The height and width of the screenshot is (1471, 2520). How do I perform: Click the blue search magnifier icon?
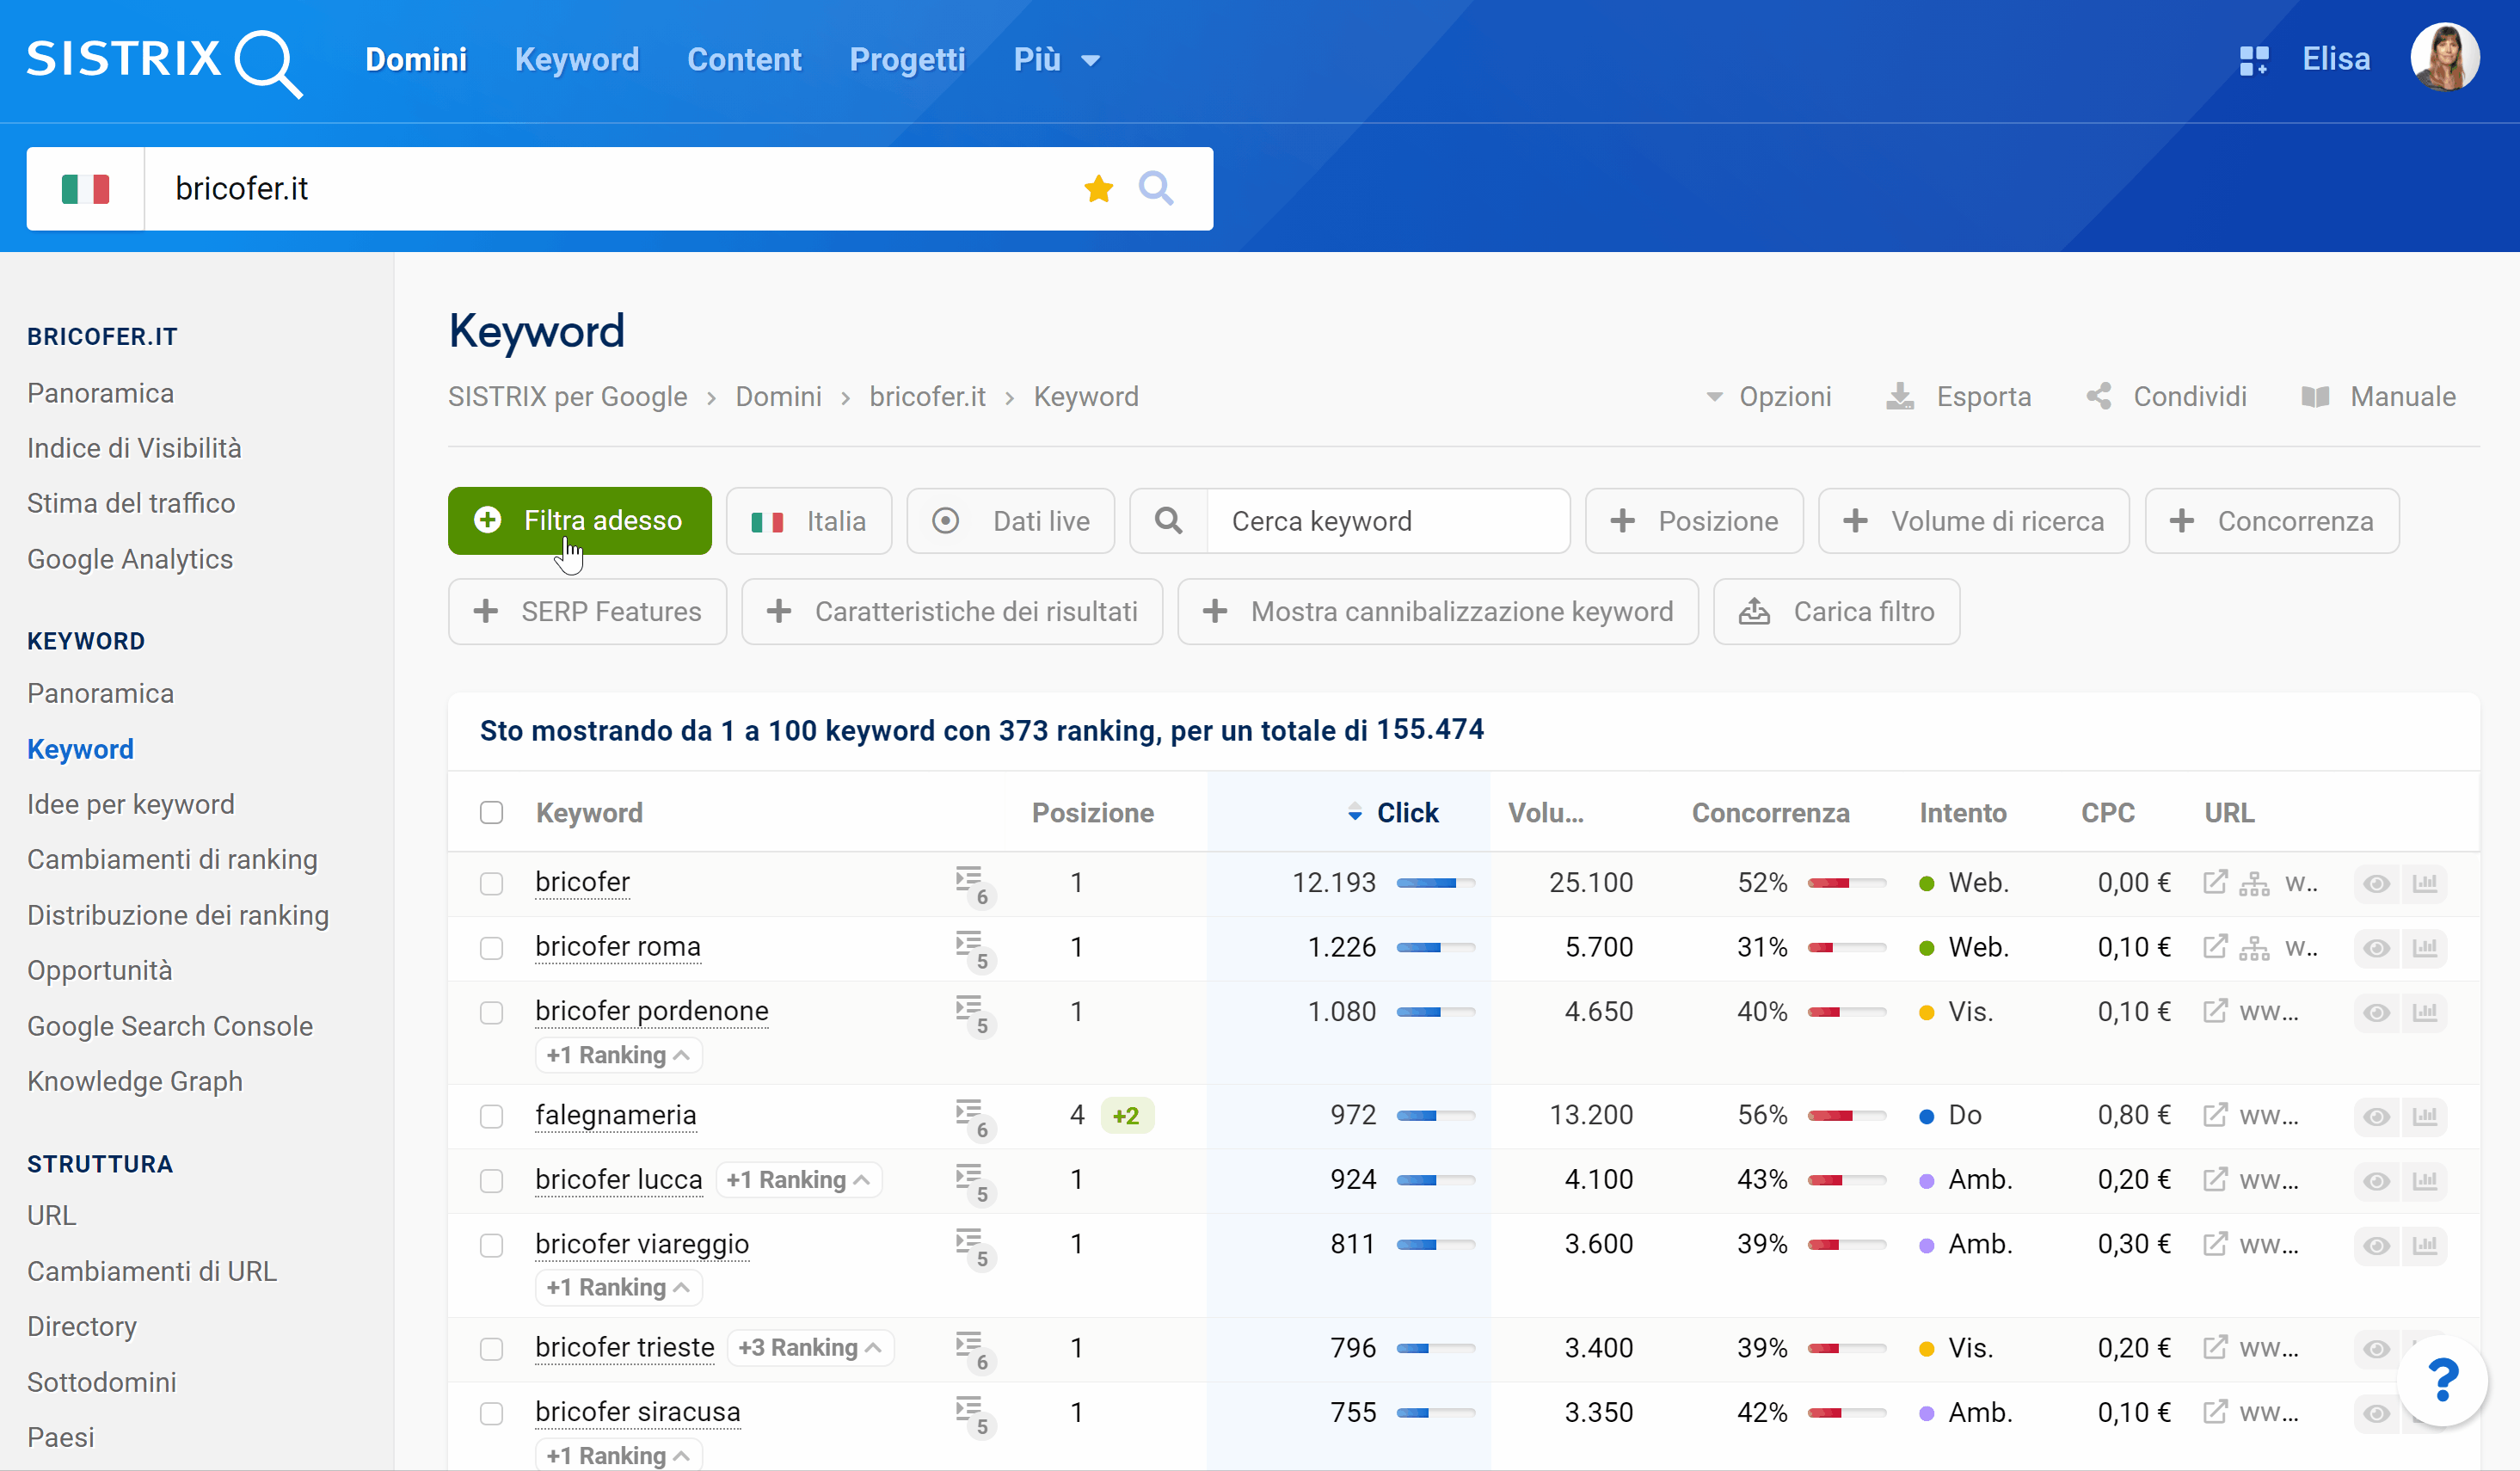[x=1156, y=188]
